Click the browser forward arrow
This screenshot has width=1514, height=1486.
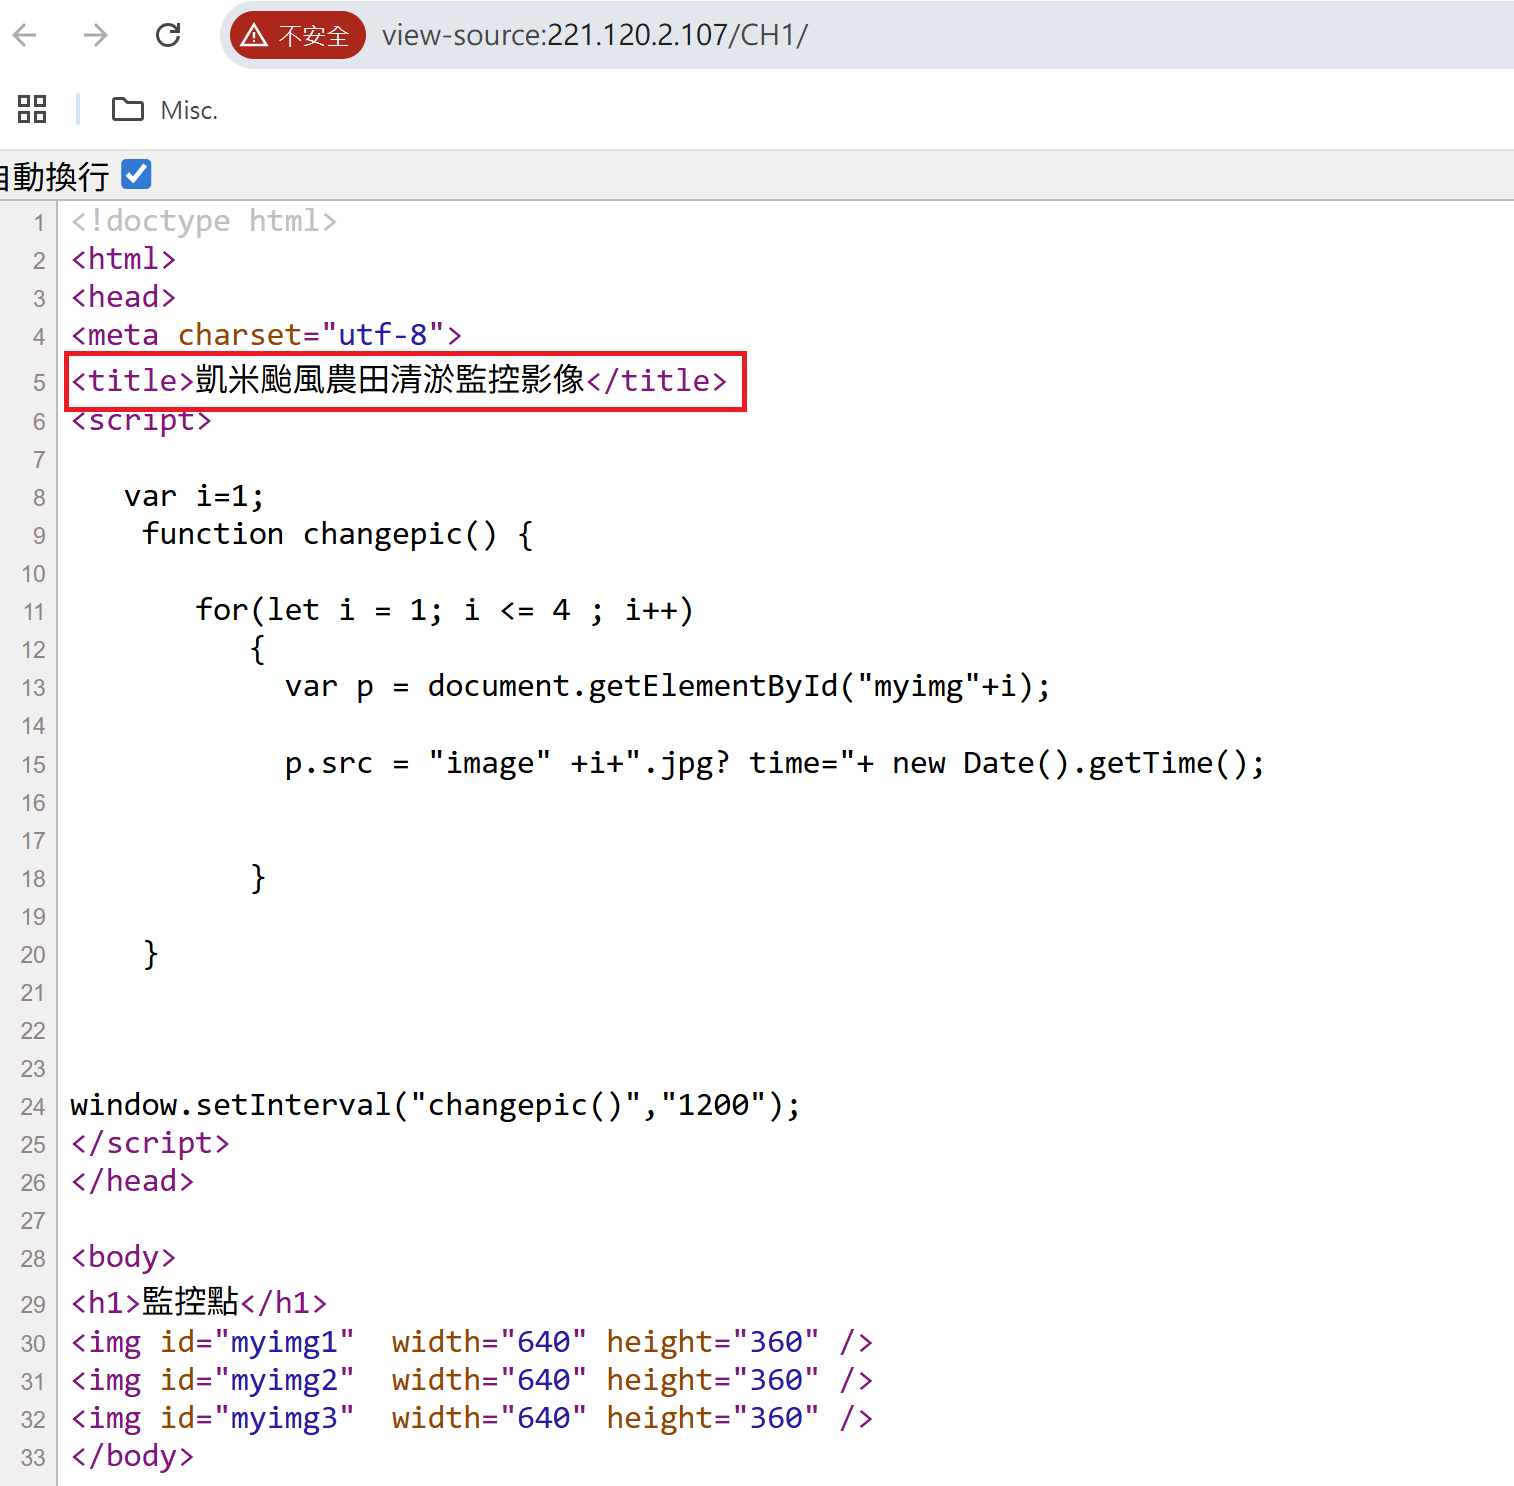click(x=96, y=36)
